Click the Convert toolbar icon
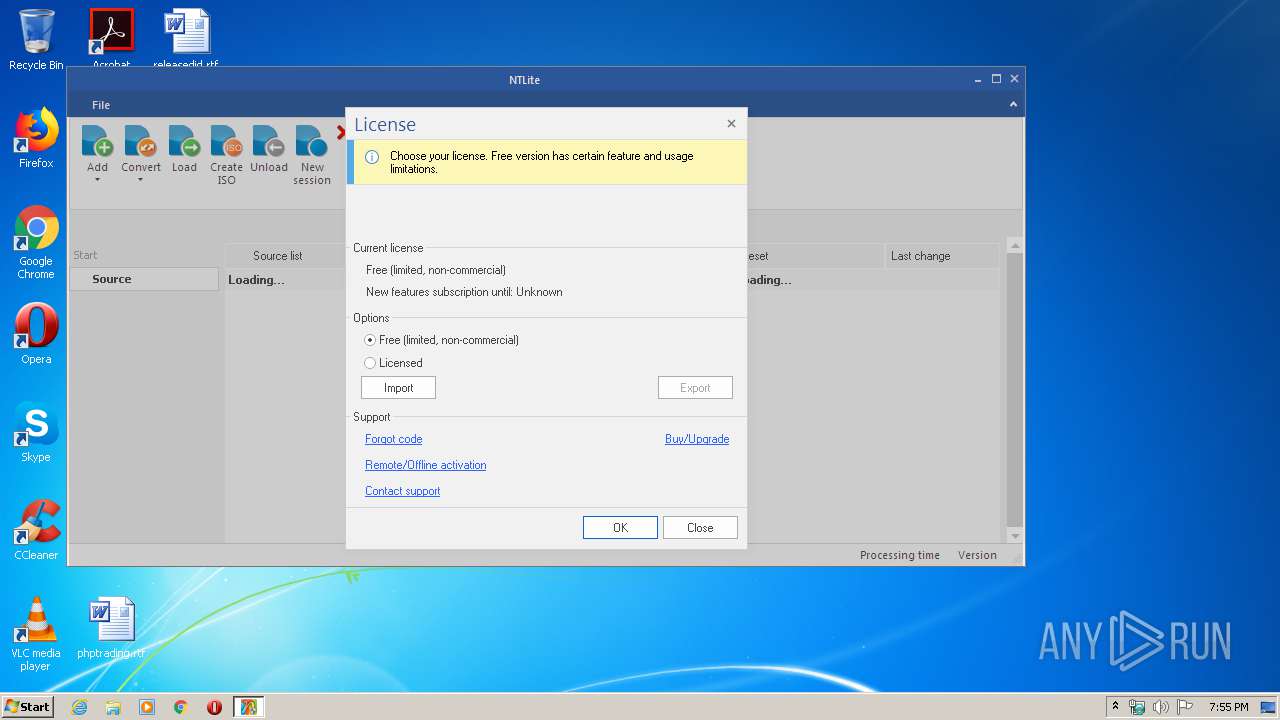The width and height of the screenshot is (1280, 720). 141,148
